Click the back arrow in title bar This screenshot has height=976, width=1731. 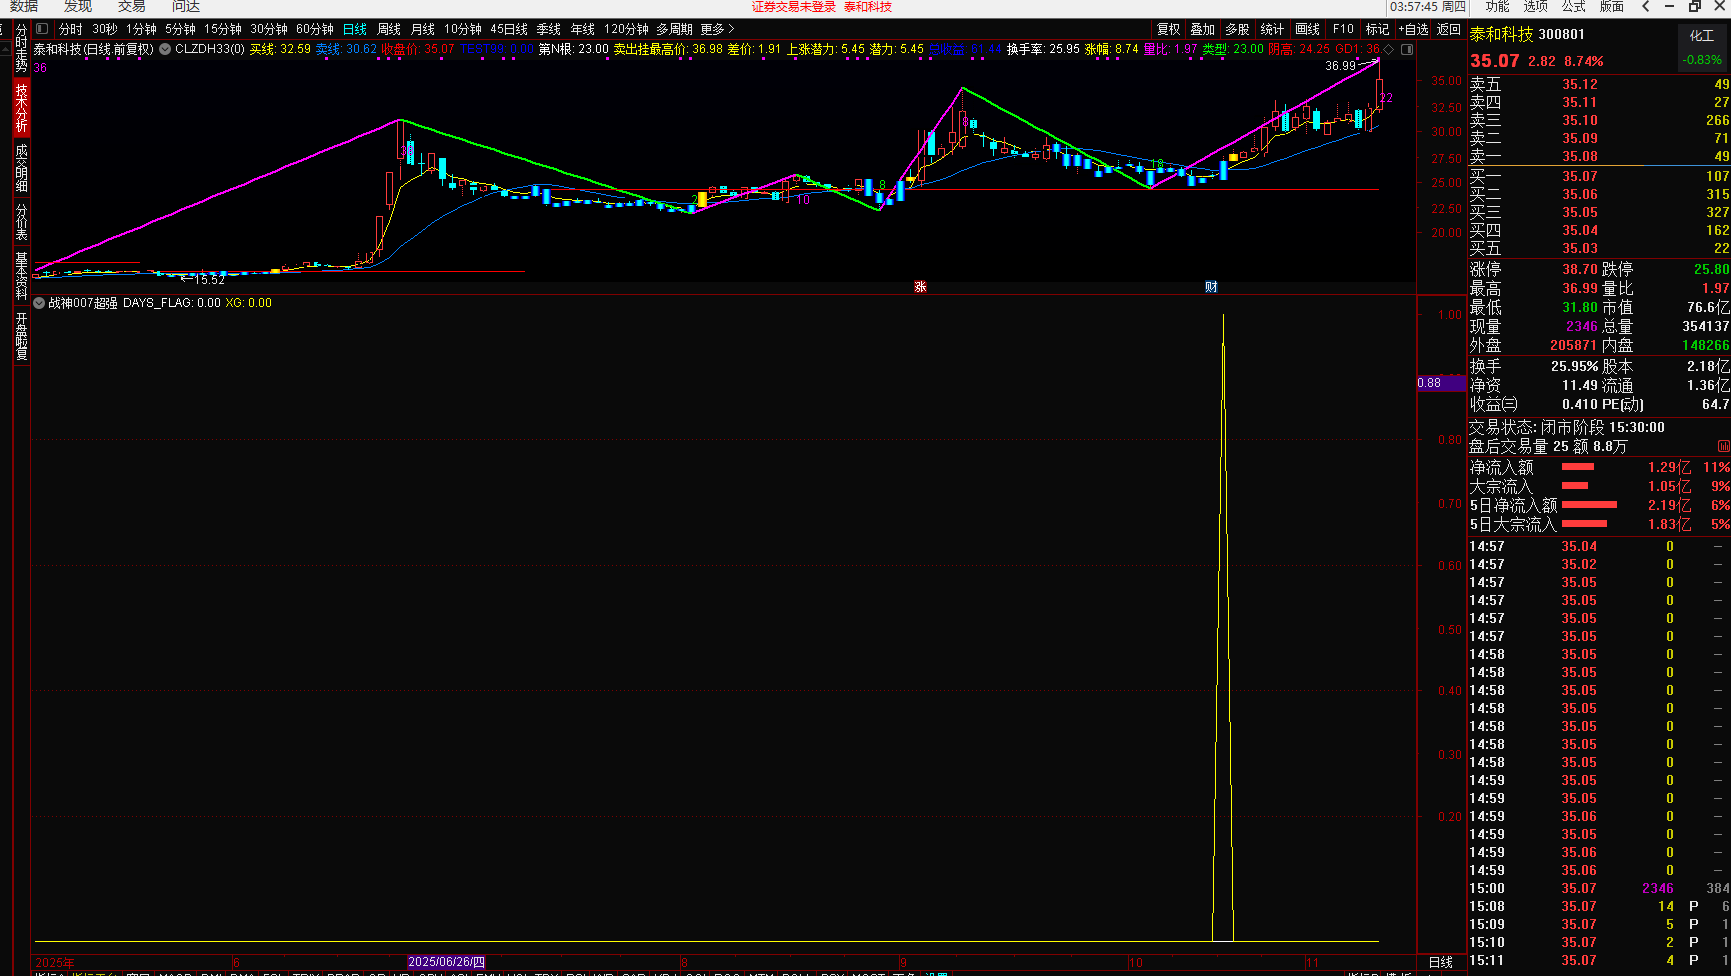[x=1646, y=7]
